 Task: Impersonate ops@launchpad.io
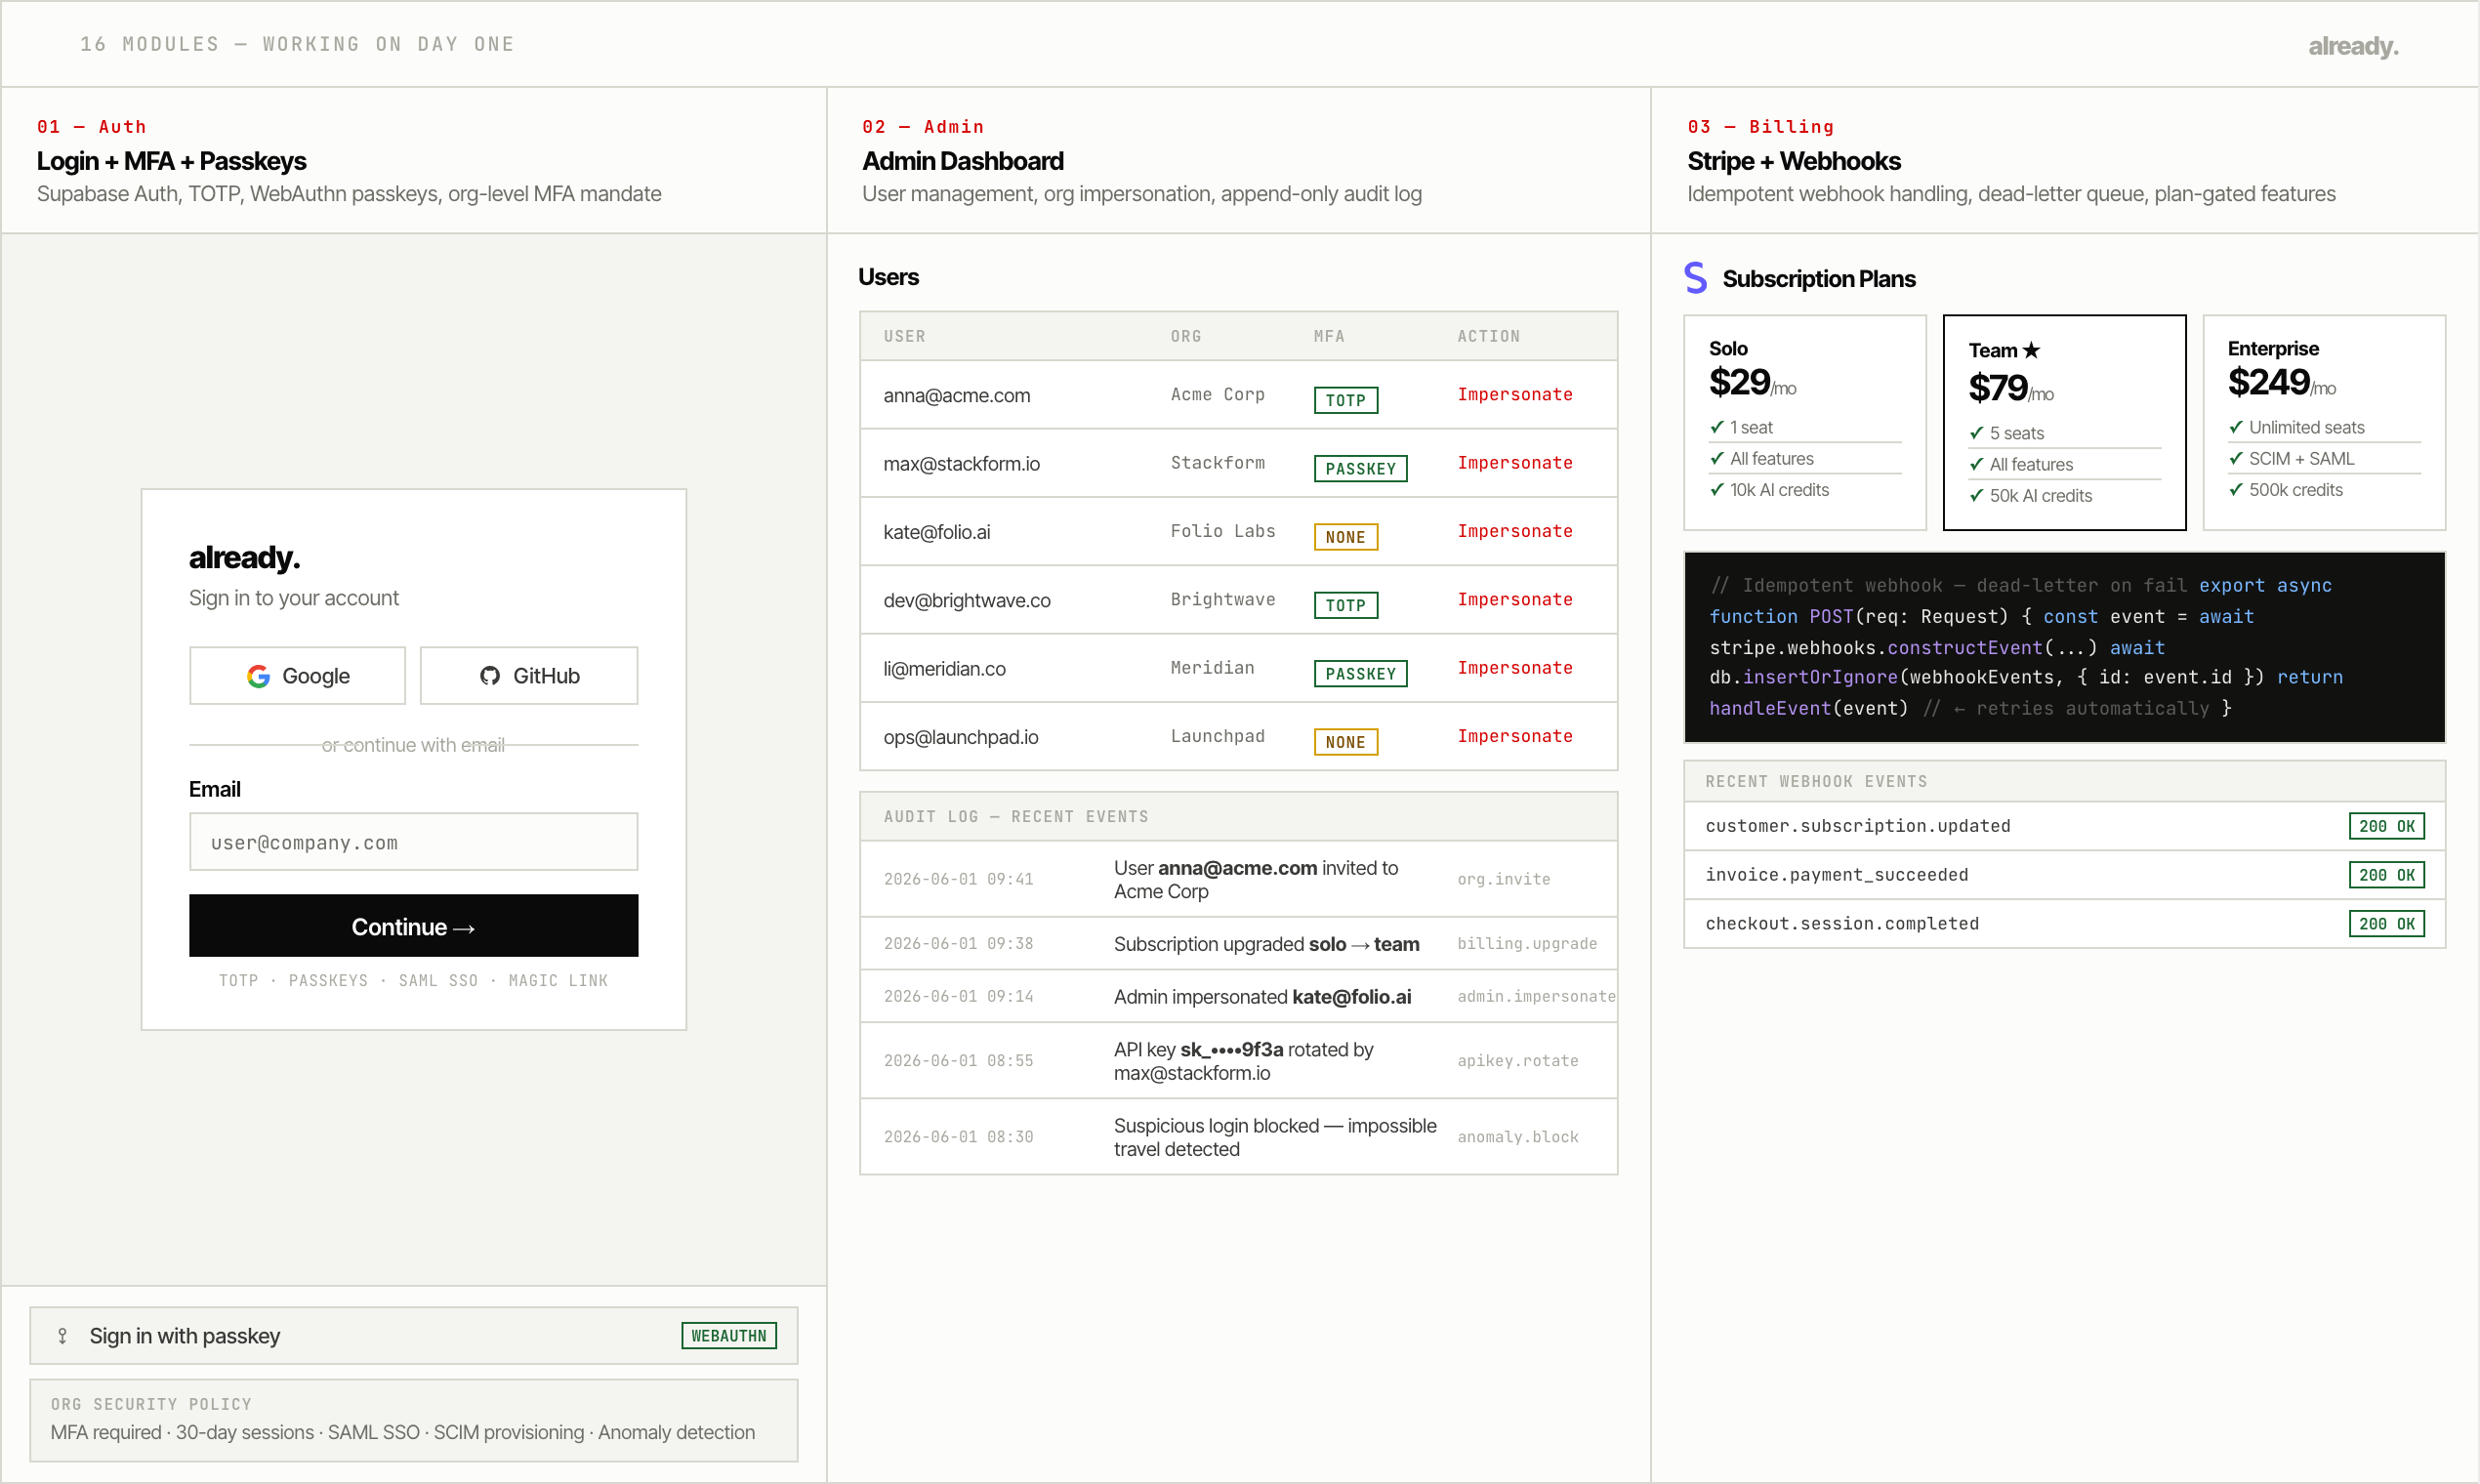(x=1515, y=736)
